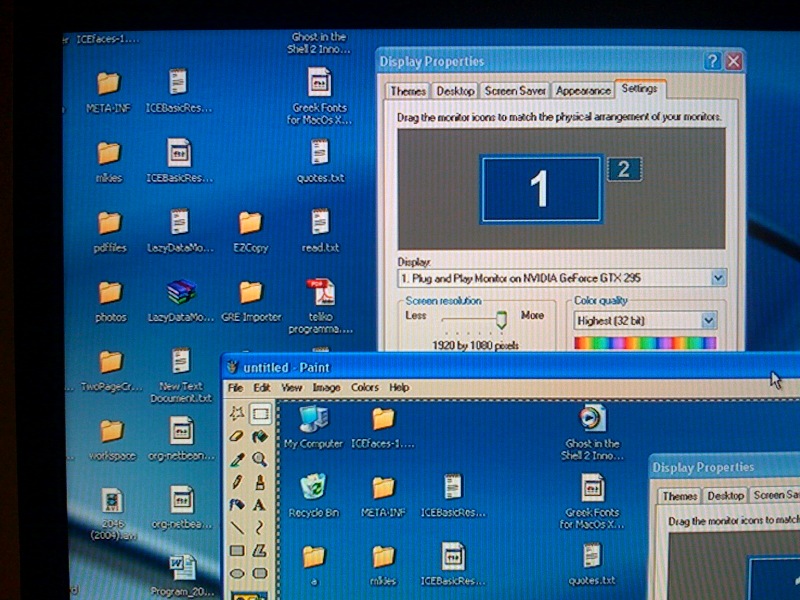Select the Pencil tool in Paint
The image size is (800, 600).
237,482
